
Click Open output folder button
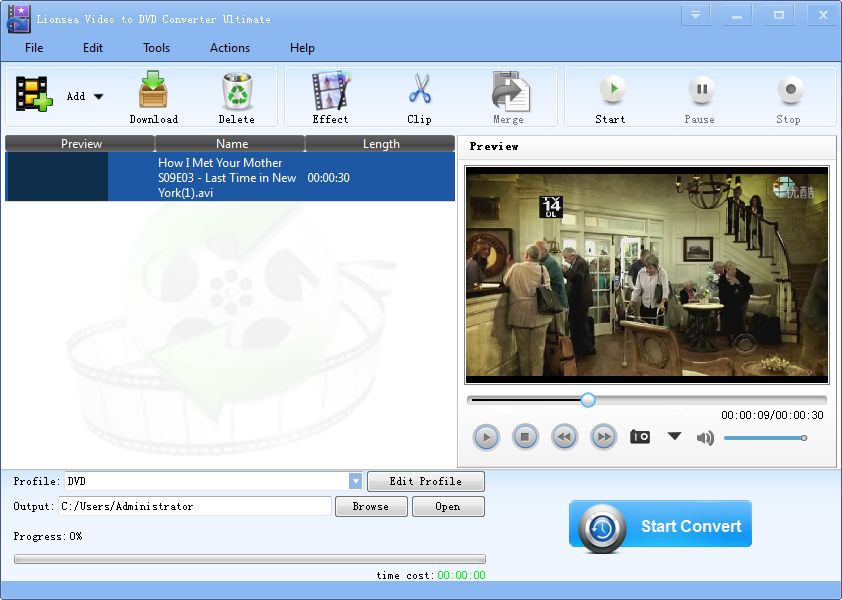(x=448, y=507)
